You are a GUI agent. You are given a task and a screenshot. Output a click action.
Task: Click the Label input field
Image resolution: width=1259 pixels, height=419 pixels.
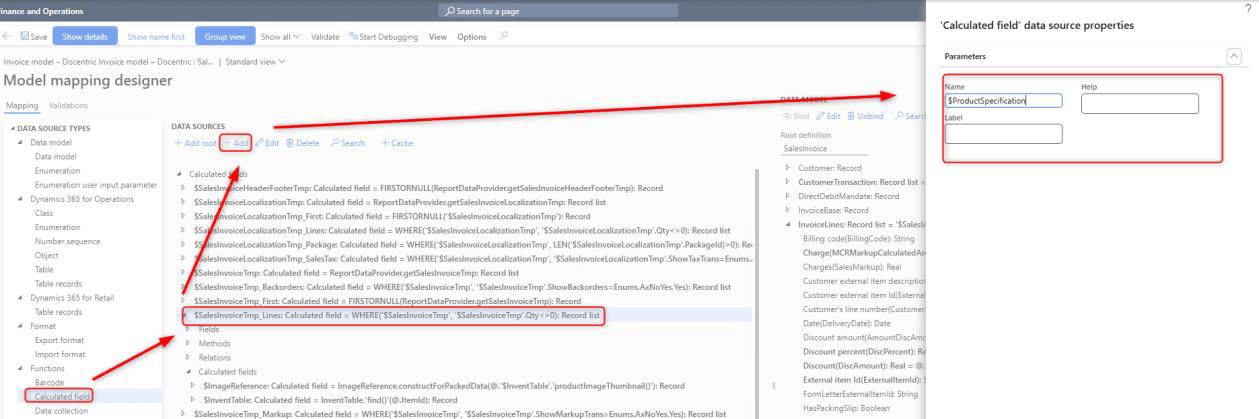[x=1003, y=134]
